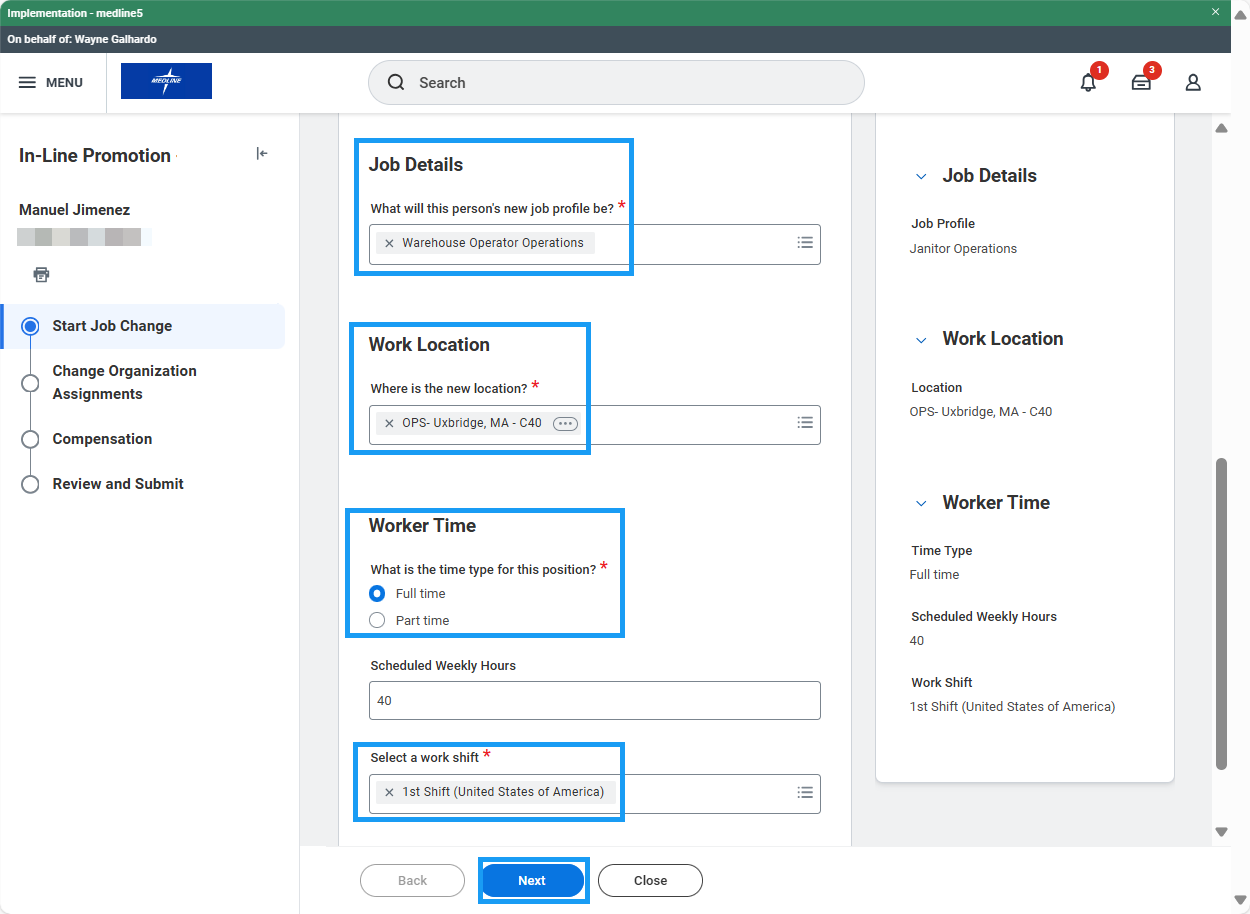Viewport: 1250px width, 914px height.
Task: Remove the 1st Shift selection
Action: click(389, 792)
